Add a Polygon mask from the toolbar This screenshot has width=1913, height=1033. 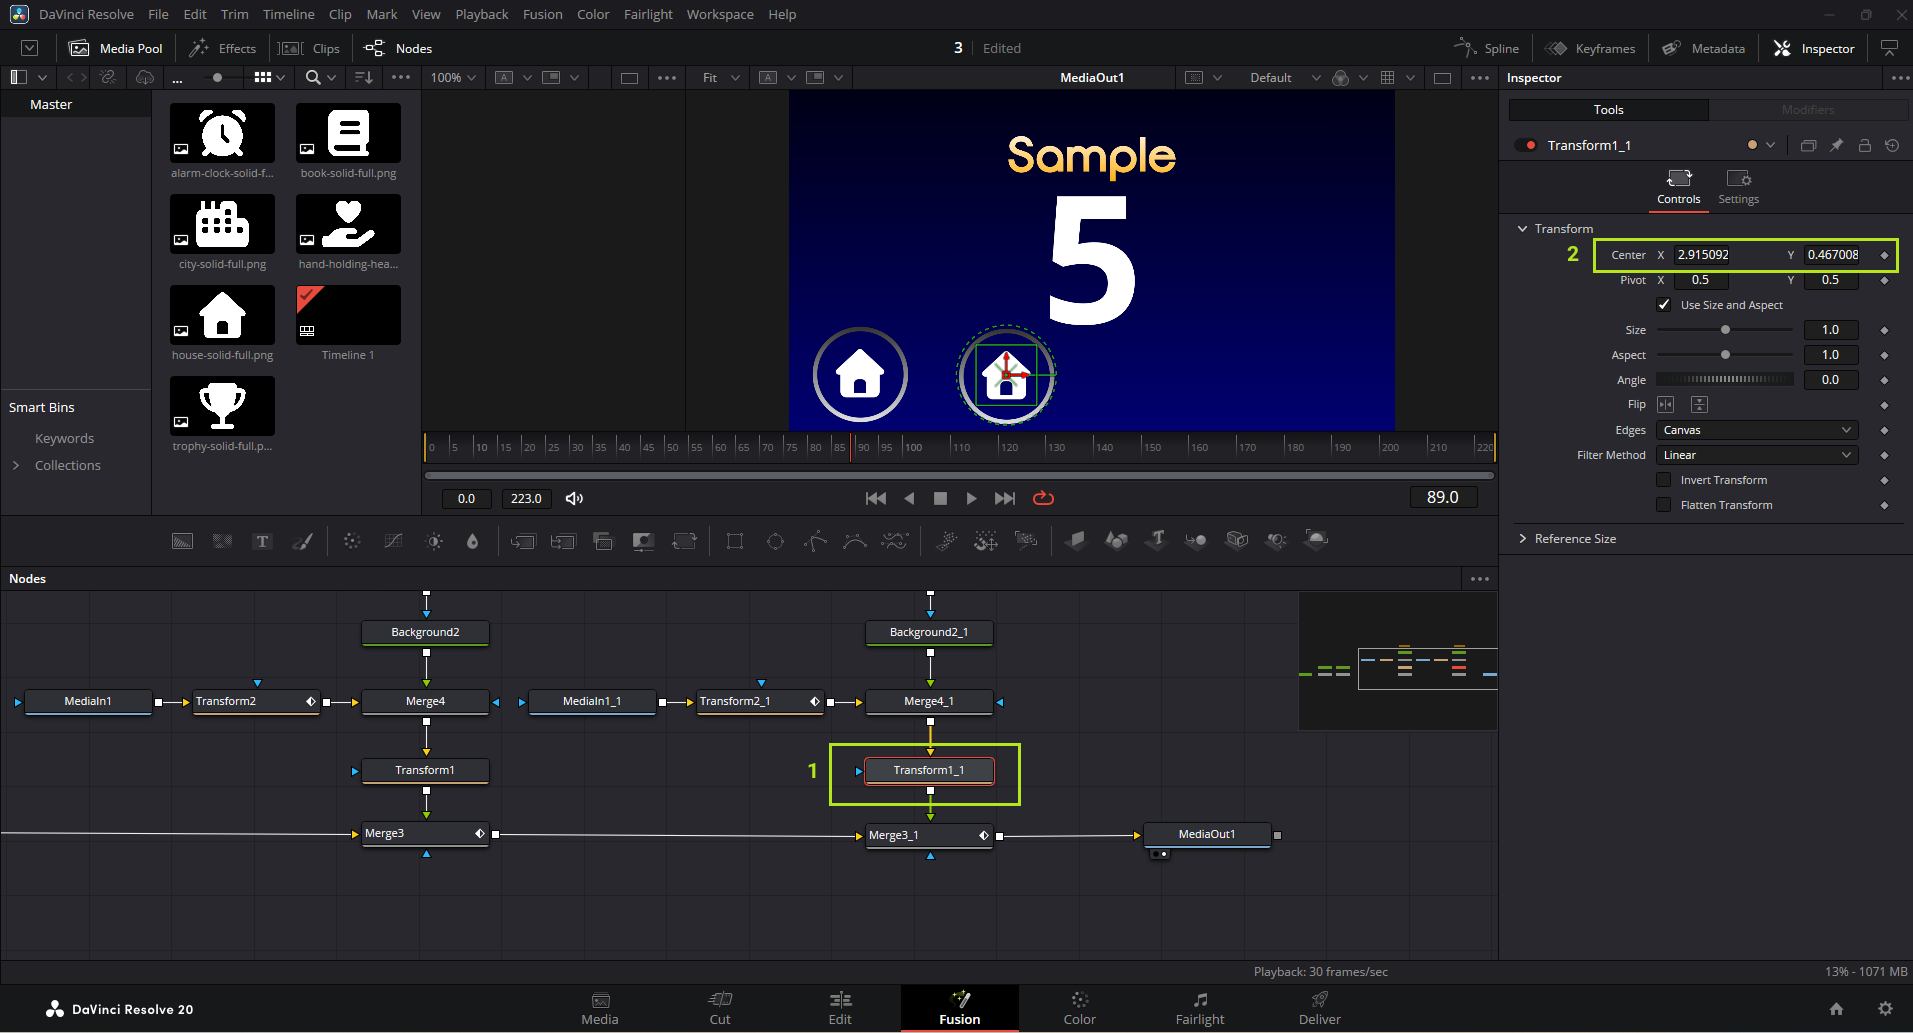pyautogui.click(x=815, y=541)
